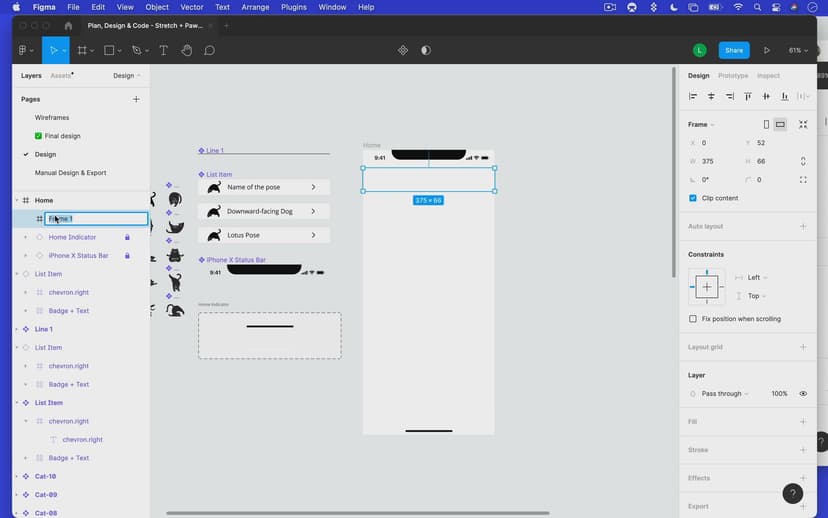Switch to the Prototype tab
The image size is (828, 518).
pos(733,76)
